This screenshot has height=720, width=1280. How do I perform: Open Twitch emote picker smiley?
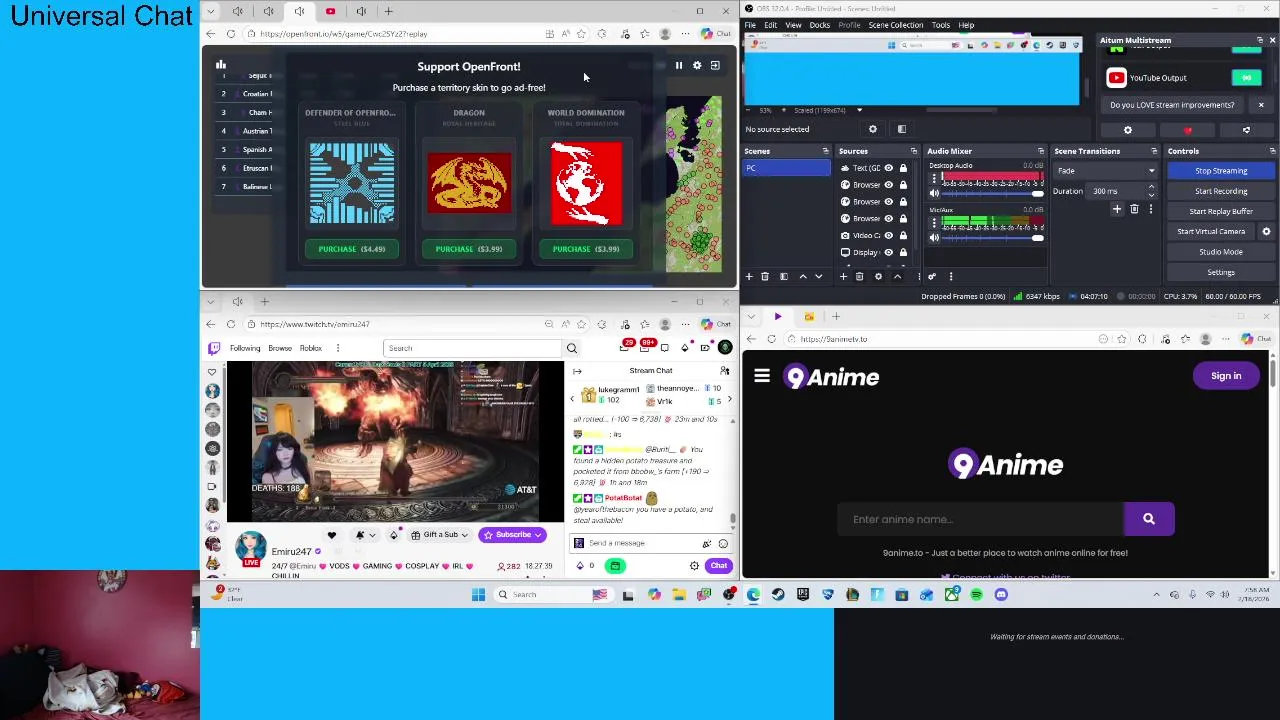[x=723, y=543]
